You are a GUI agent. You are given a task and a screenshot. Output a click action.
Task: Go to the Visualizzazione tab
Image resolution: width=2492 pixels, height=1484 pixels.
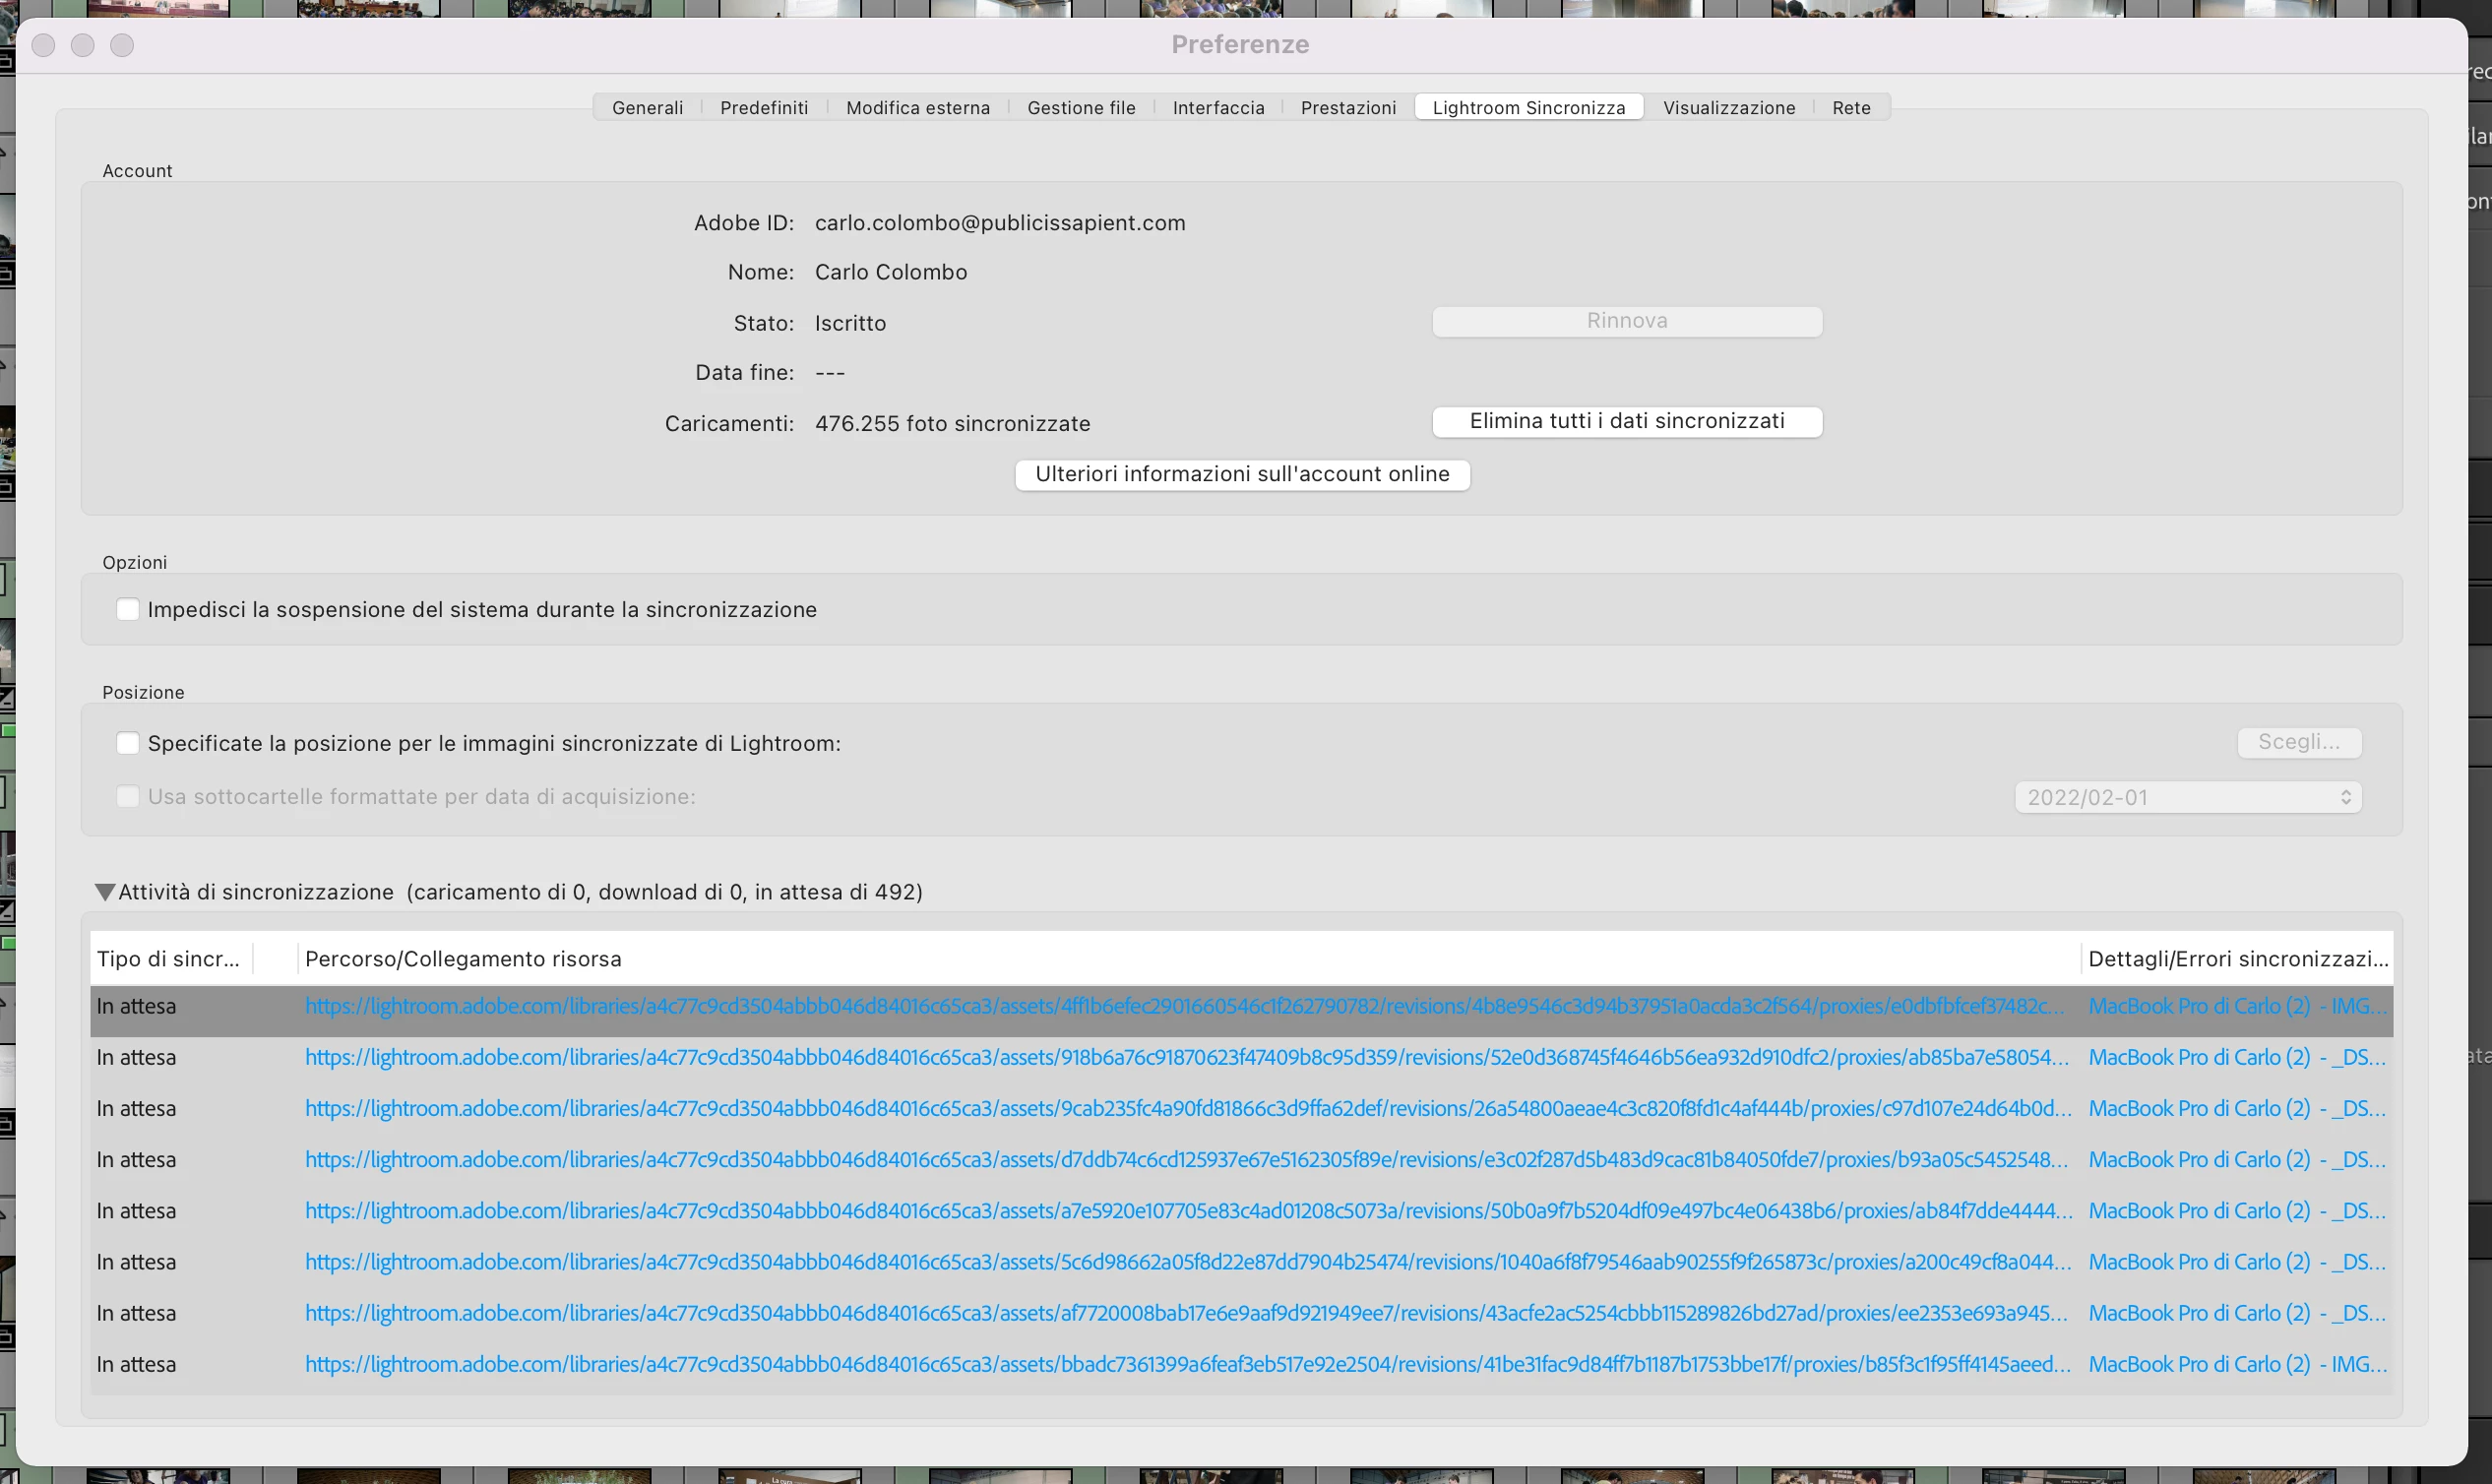point(1728,108)
